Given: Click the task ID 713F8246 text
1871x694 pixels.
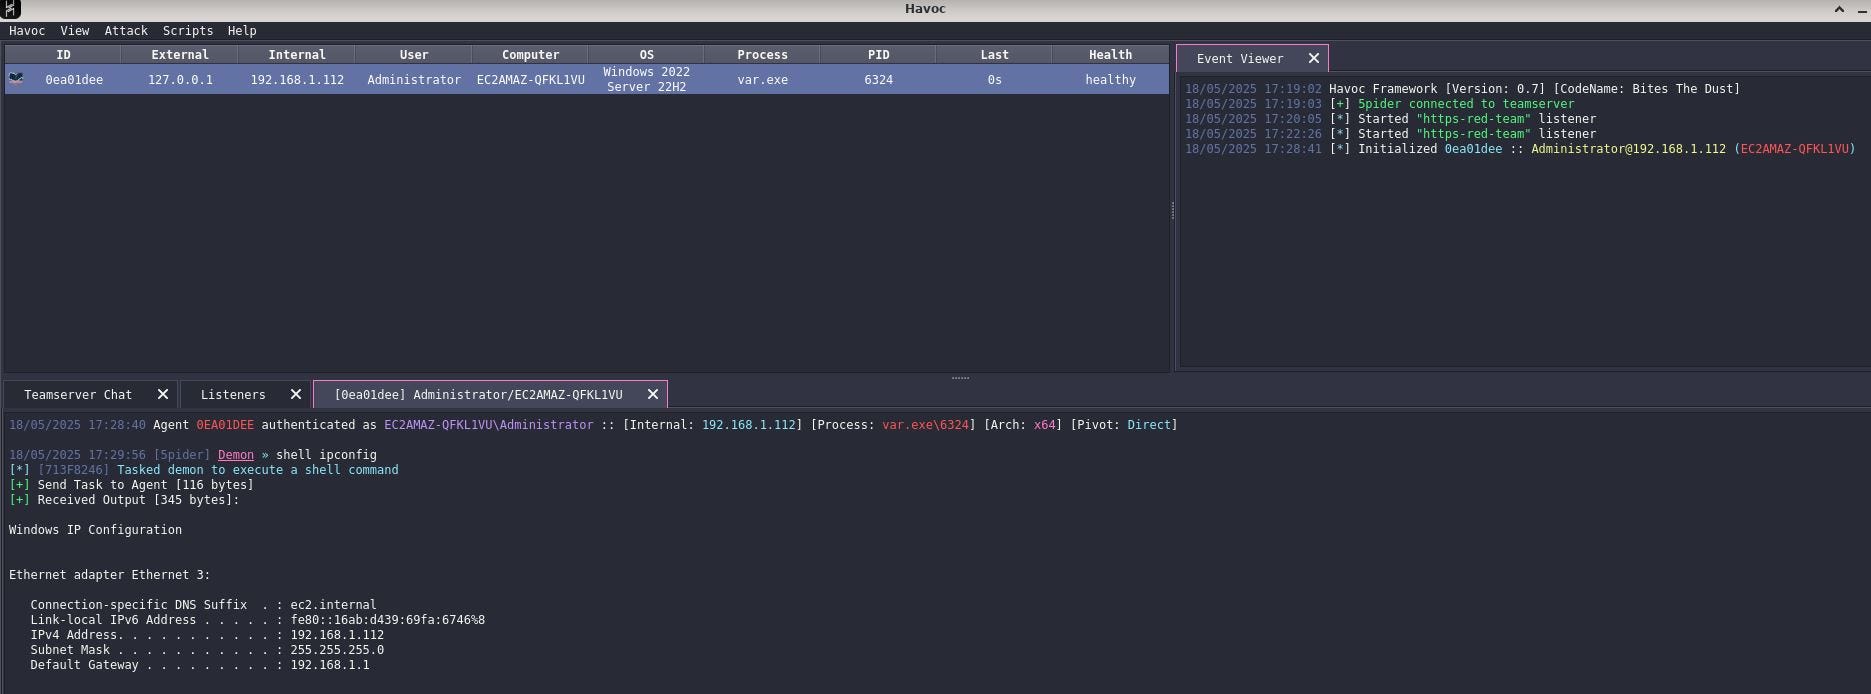Looking at the screenshot, I should [73, 470].
